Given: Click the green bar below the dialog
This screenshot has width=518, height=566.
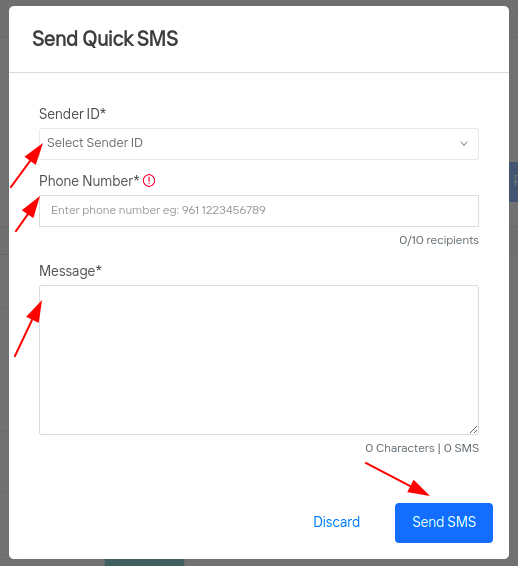Looking at the screenshot, I should [144, 562].
